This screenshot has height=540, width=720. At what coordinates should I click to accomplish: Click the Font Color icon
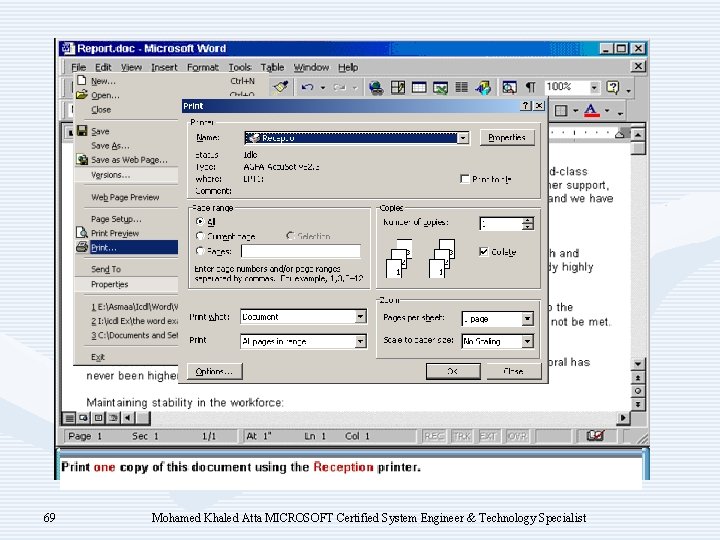pyautogui.click(x=591, y=111)
